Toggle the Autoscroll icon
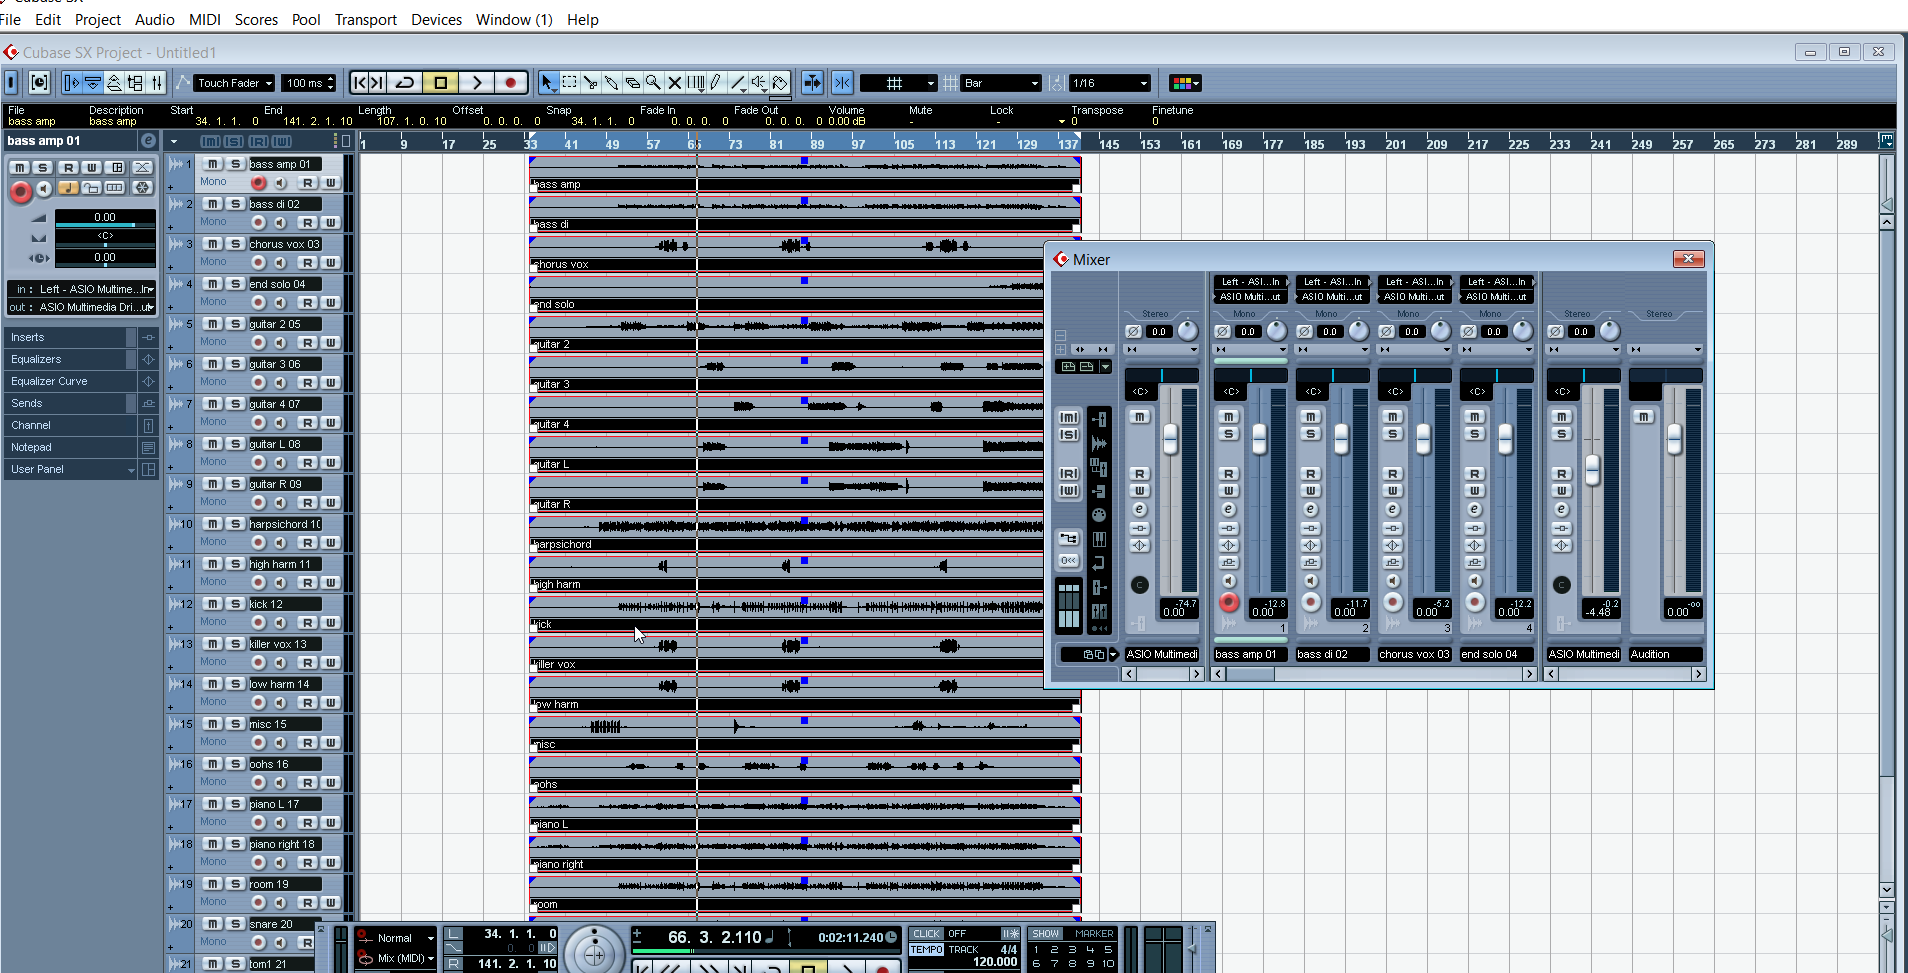 (x=812, y=83)
